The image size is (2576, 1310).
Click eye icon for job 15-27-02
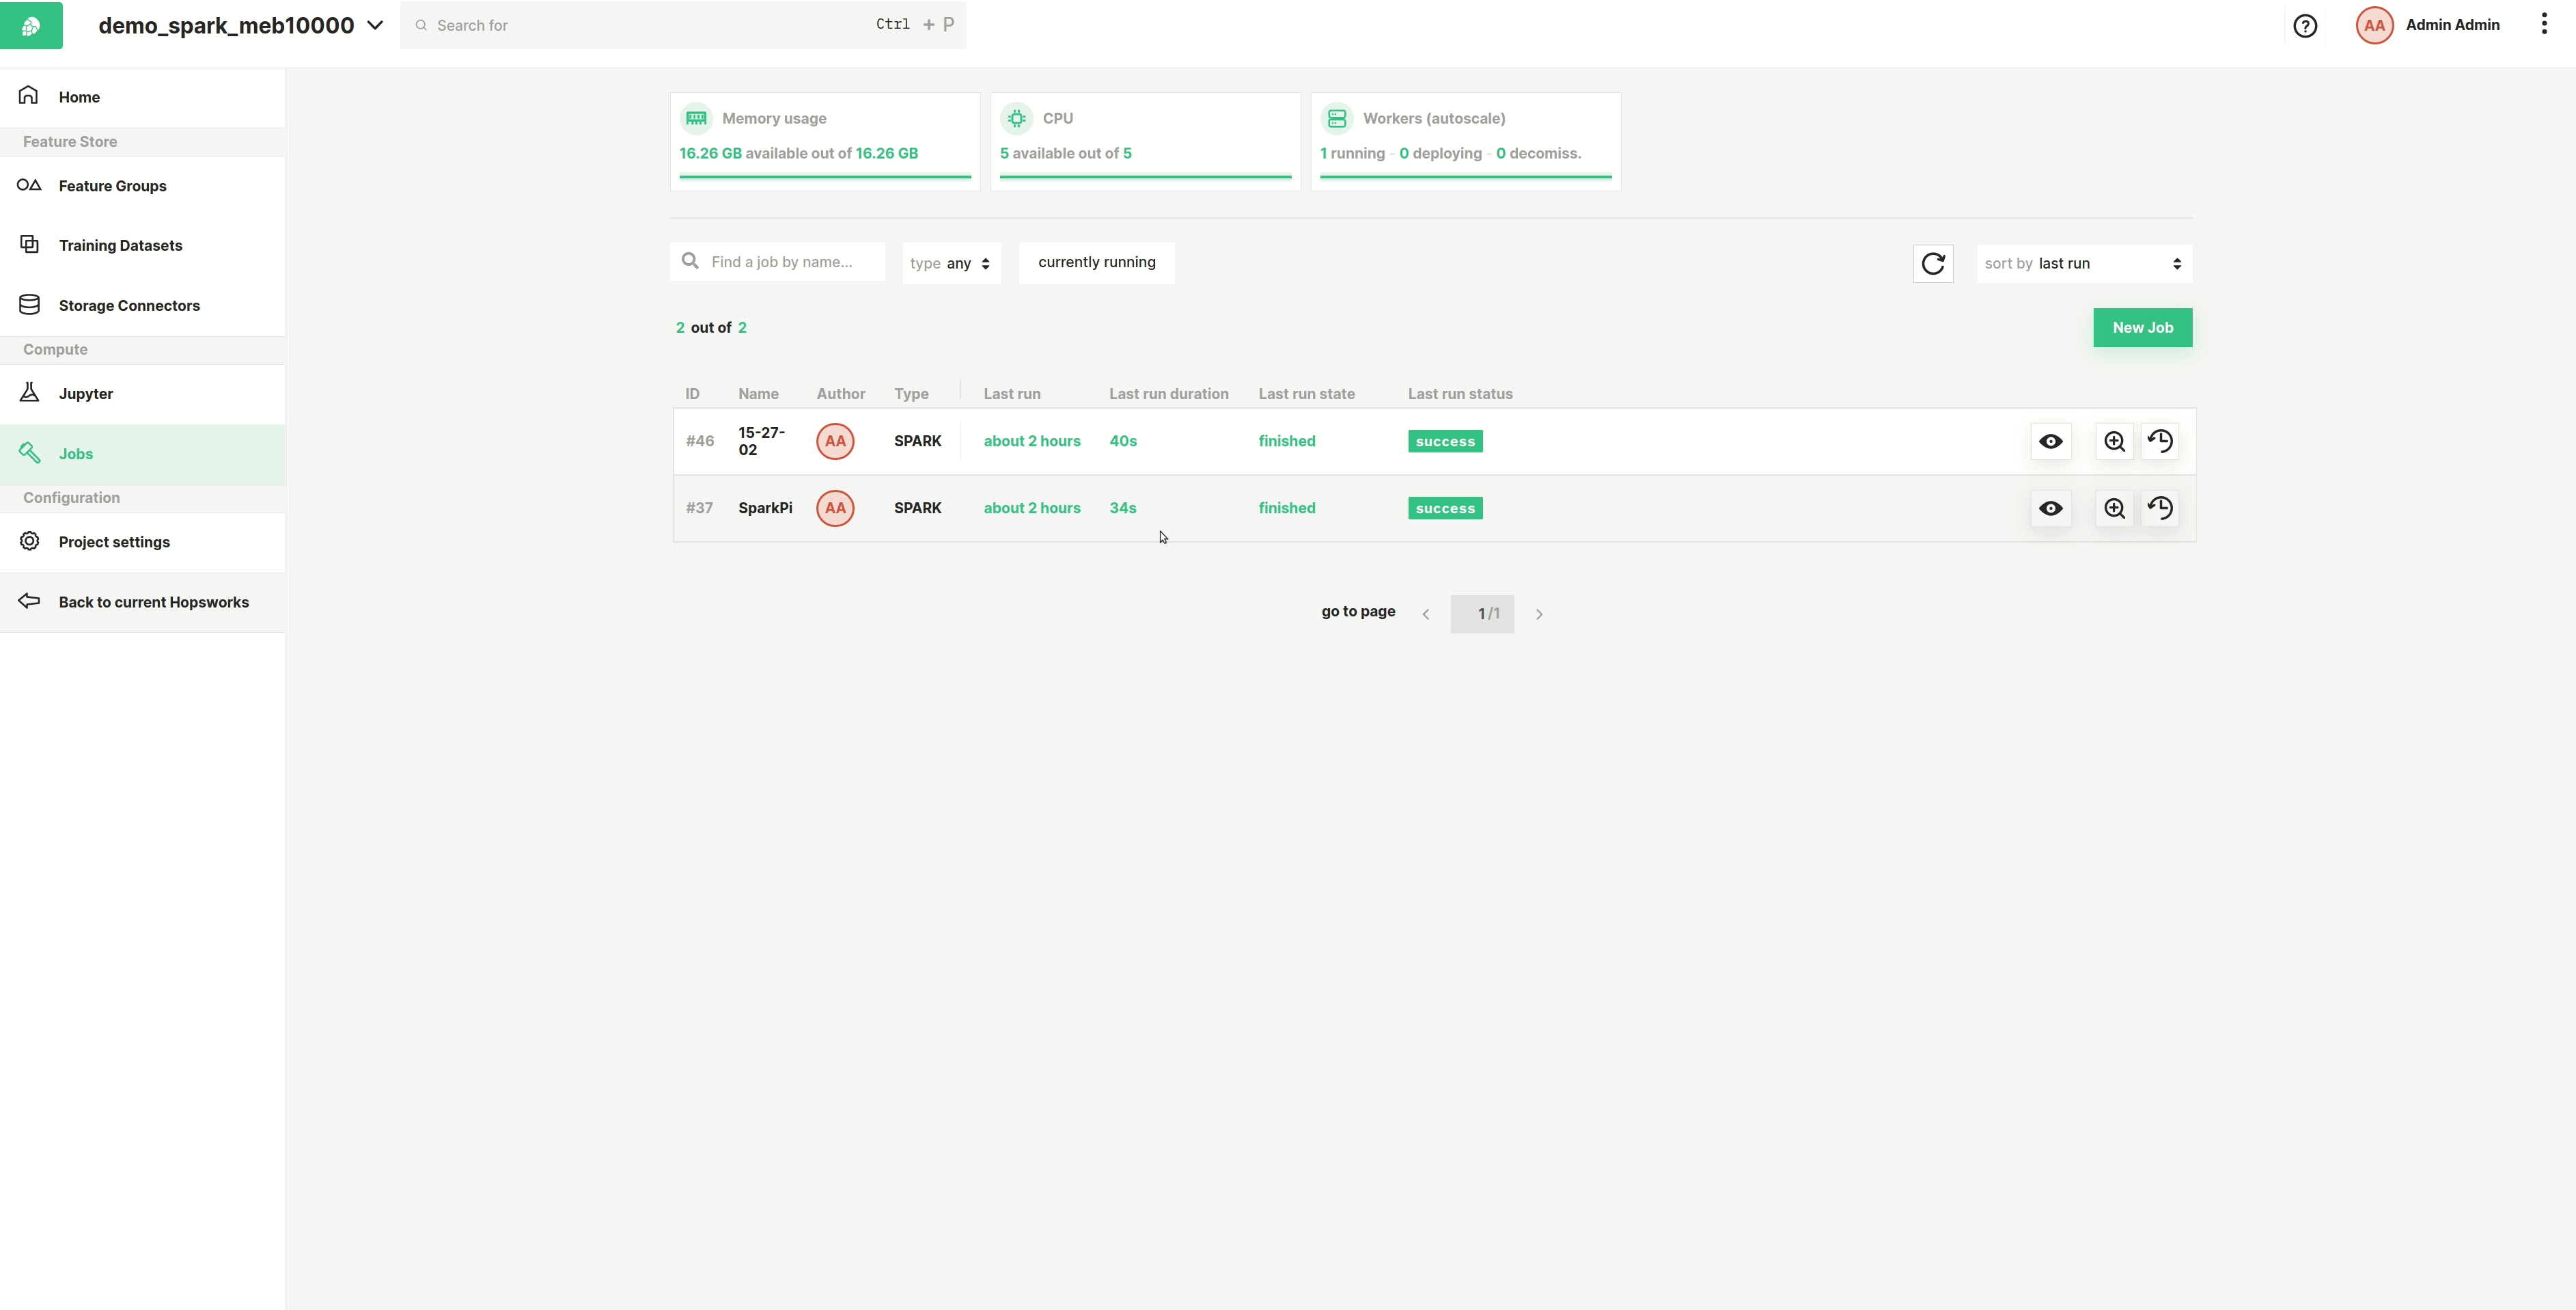pyautogui.click(x=2050, y=441)
